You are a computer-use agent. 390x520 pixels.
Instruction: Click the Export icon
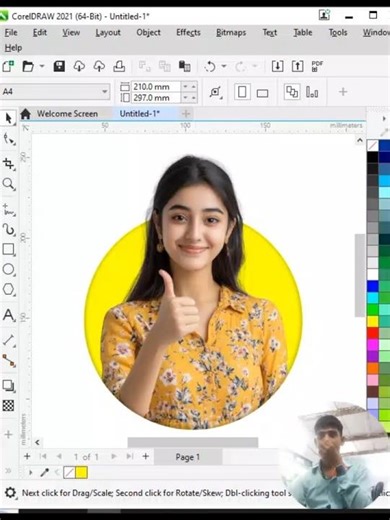coord(297,66)
